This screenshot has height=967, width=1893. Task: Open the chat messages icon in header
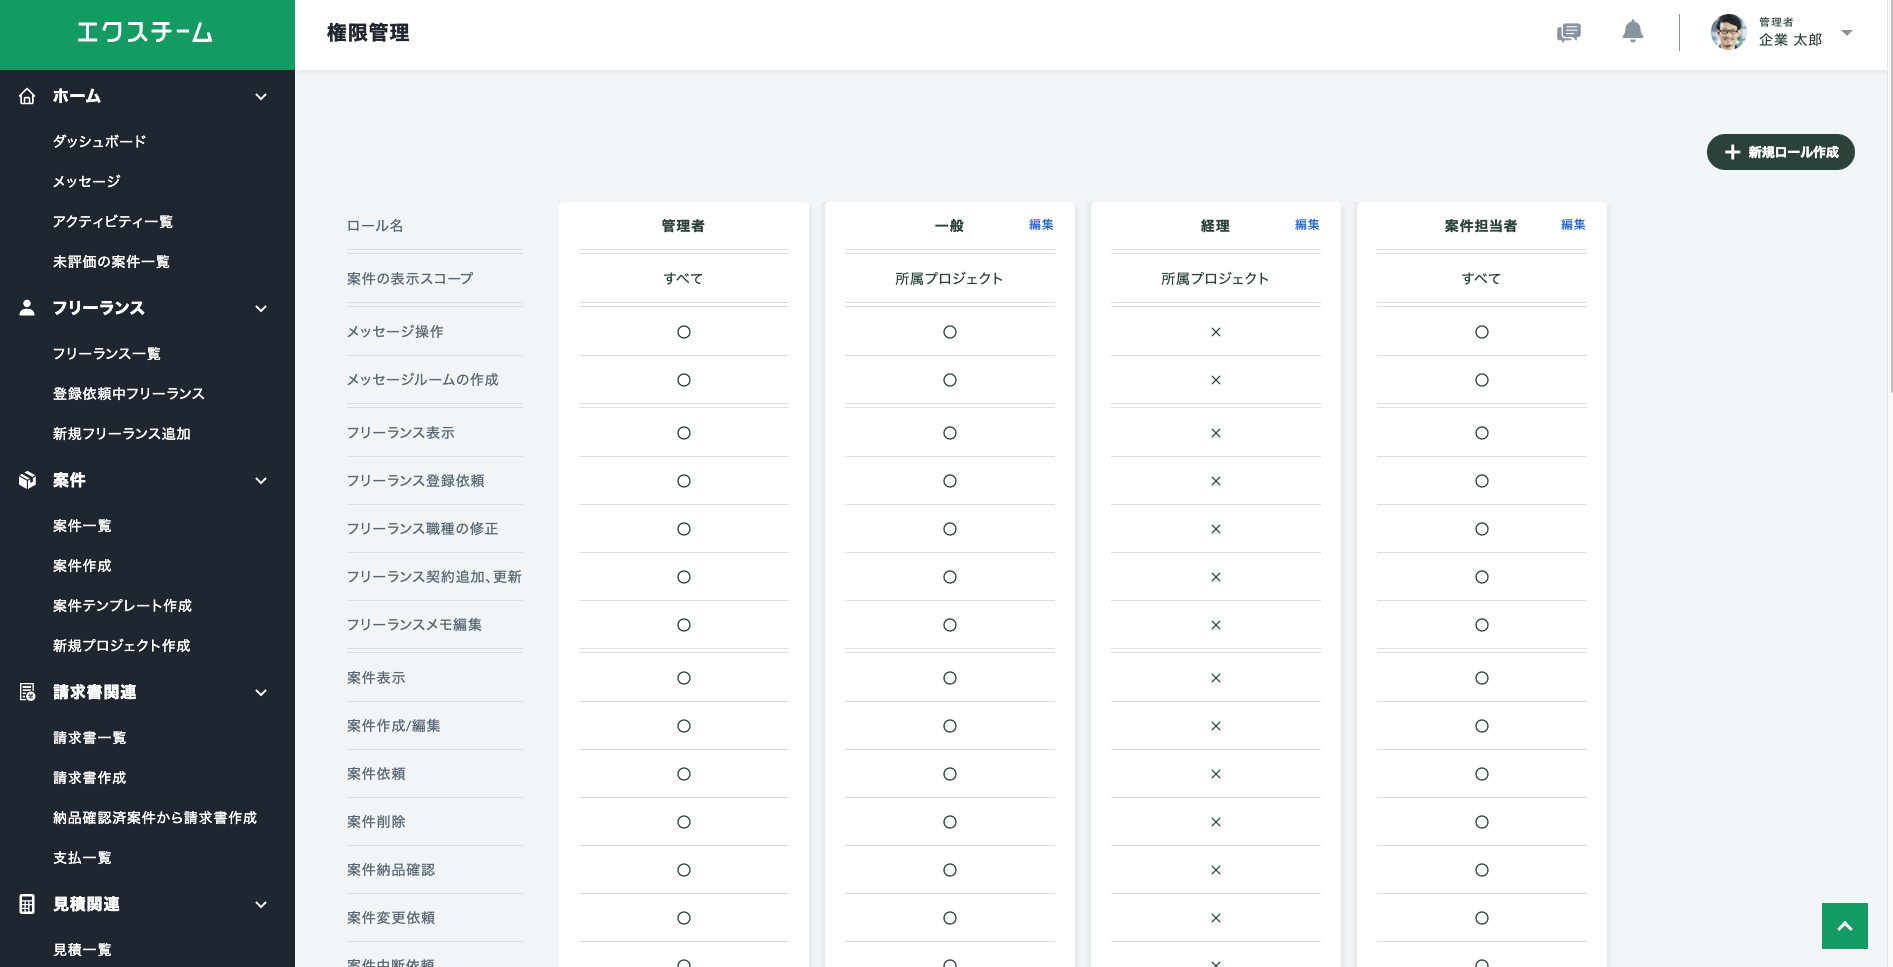click(1569, 33)
